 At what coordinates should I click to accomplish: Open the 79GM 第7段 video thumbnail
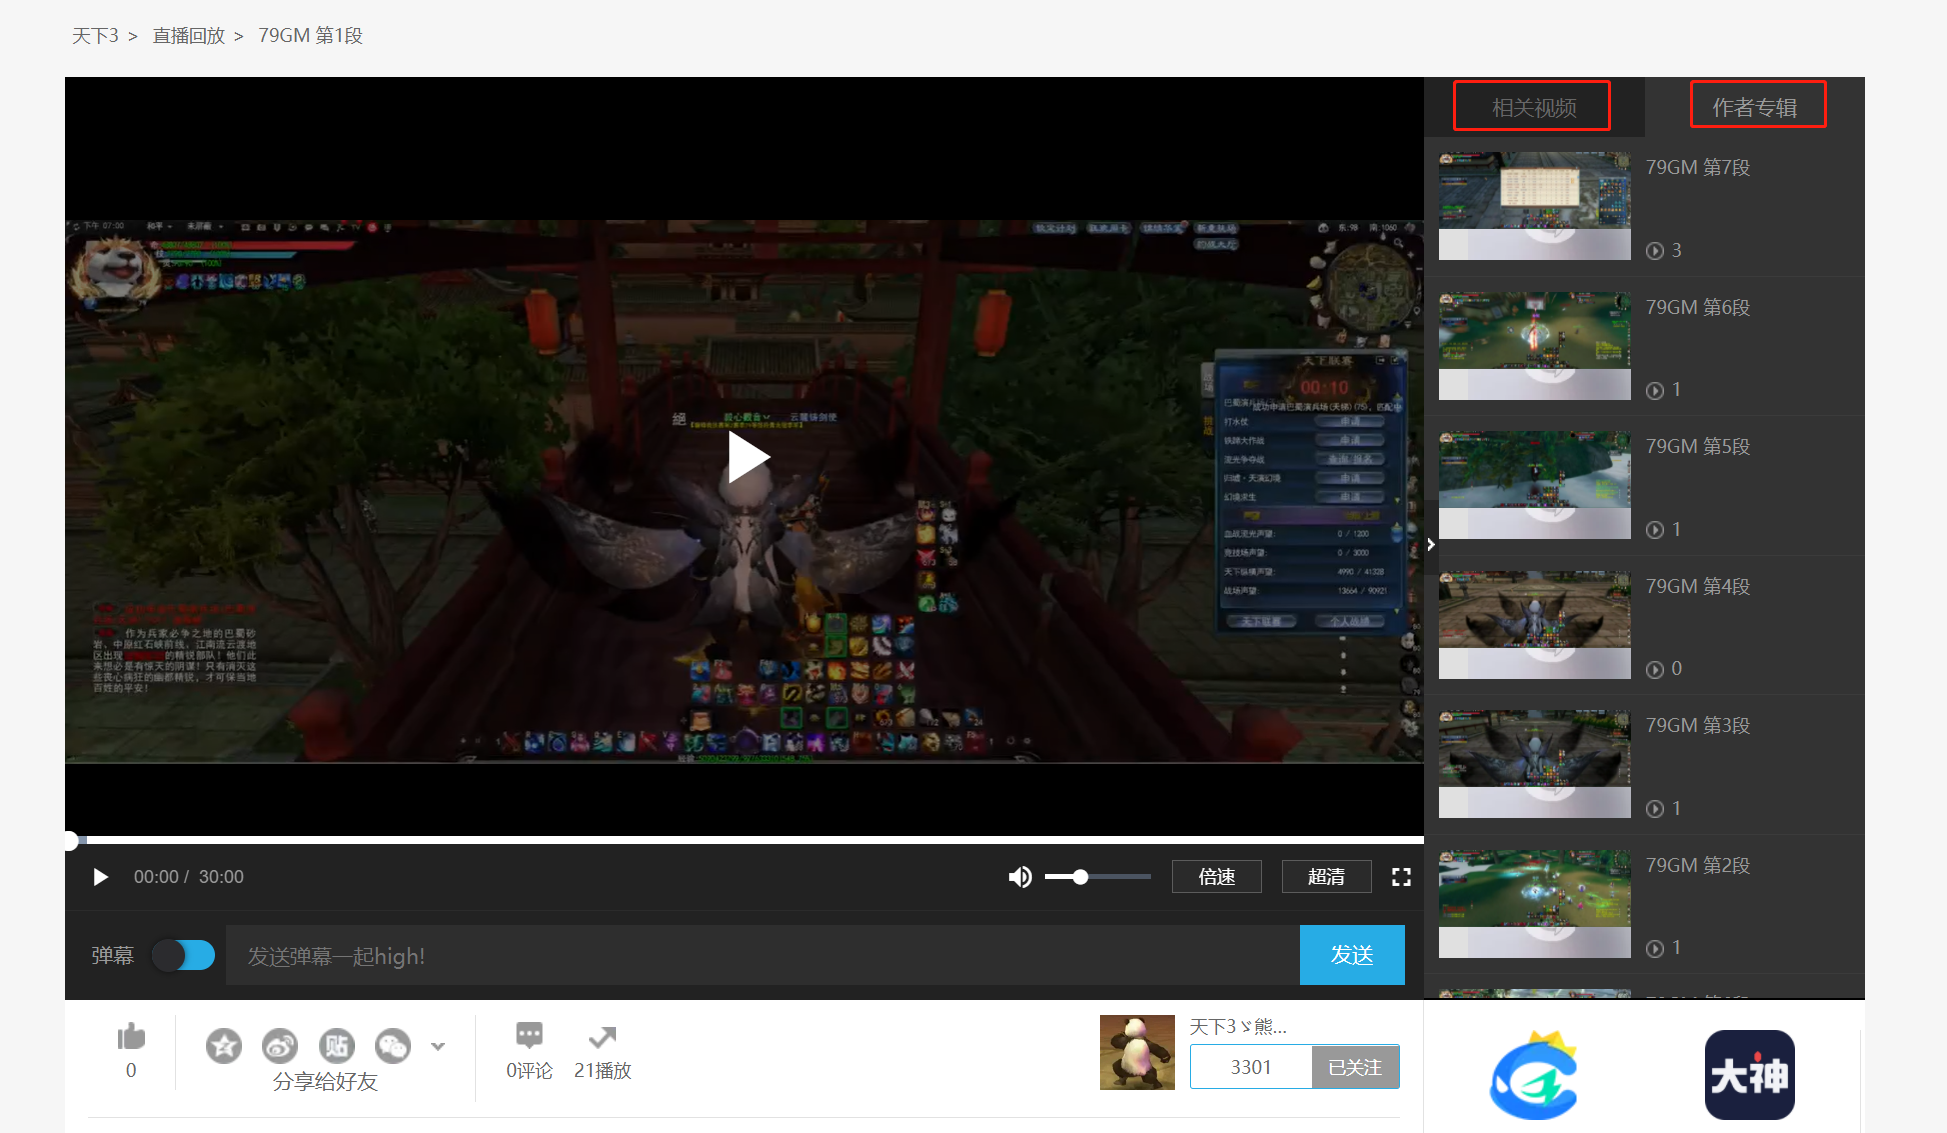(1534, 206)
